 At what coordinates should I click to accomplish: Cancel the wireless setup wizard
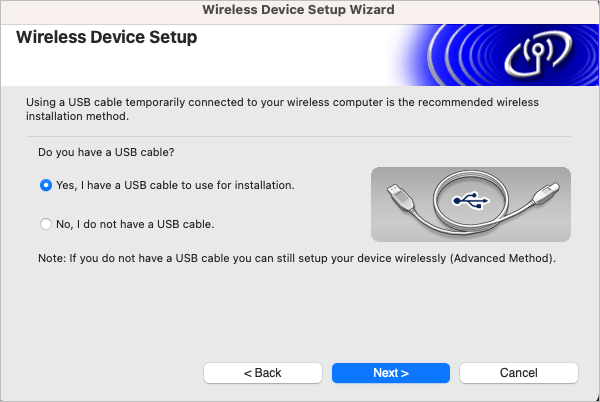point(519,373)
